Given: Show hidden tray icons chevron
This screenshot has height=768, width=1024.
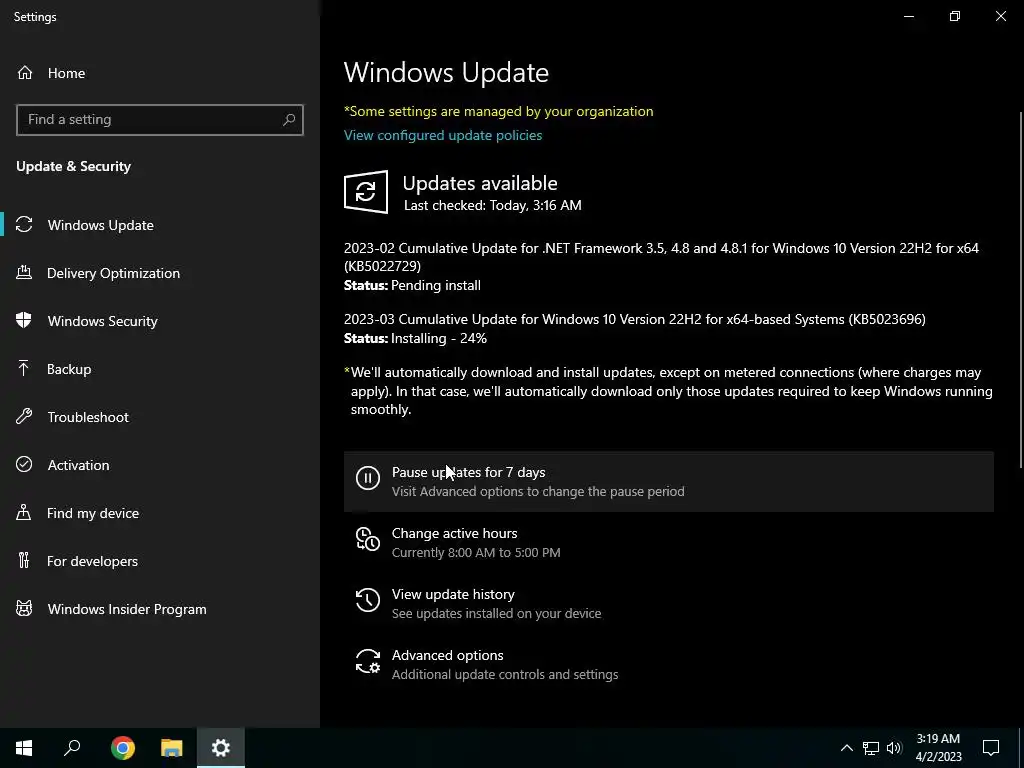Looking at the screenshot, I should (x=846, y=748).
